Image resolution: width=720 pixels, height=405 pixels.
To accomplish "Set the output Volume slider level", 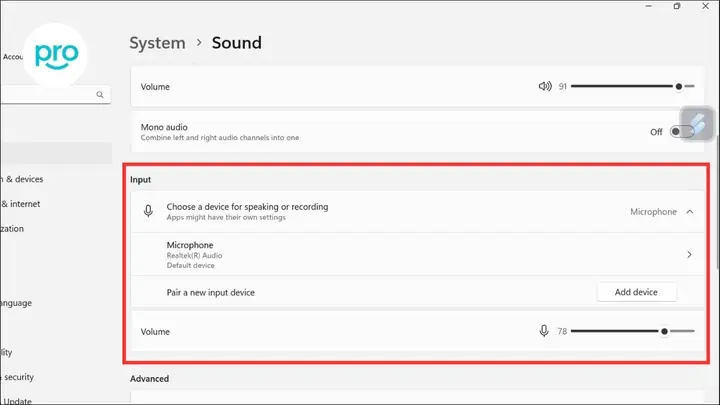I will [x=633, y=86].
